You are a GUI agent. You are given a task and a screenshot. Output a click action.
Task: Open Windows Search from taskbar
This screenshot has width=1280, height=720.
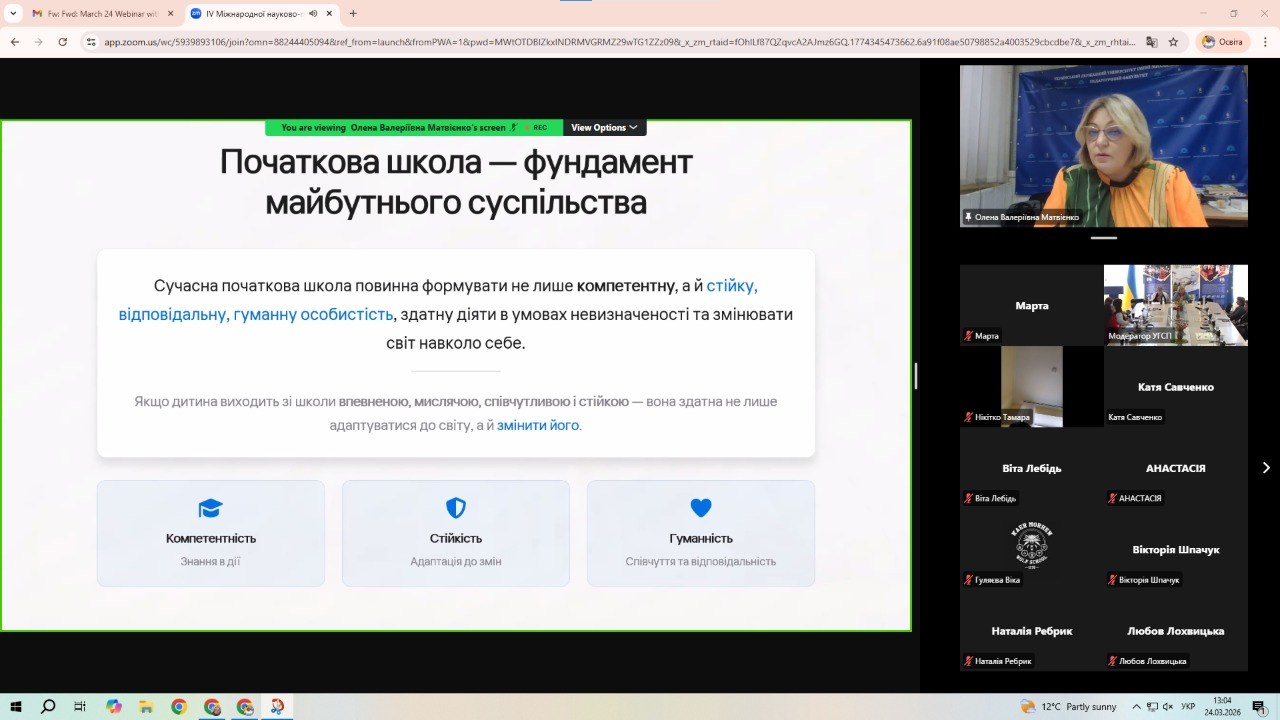tap(48, 706)
